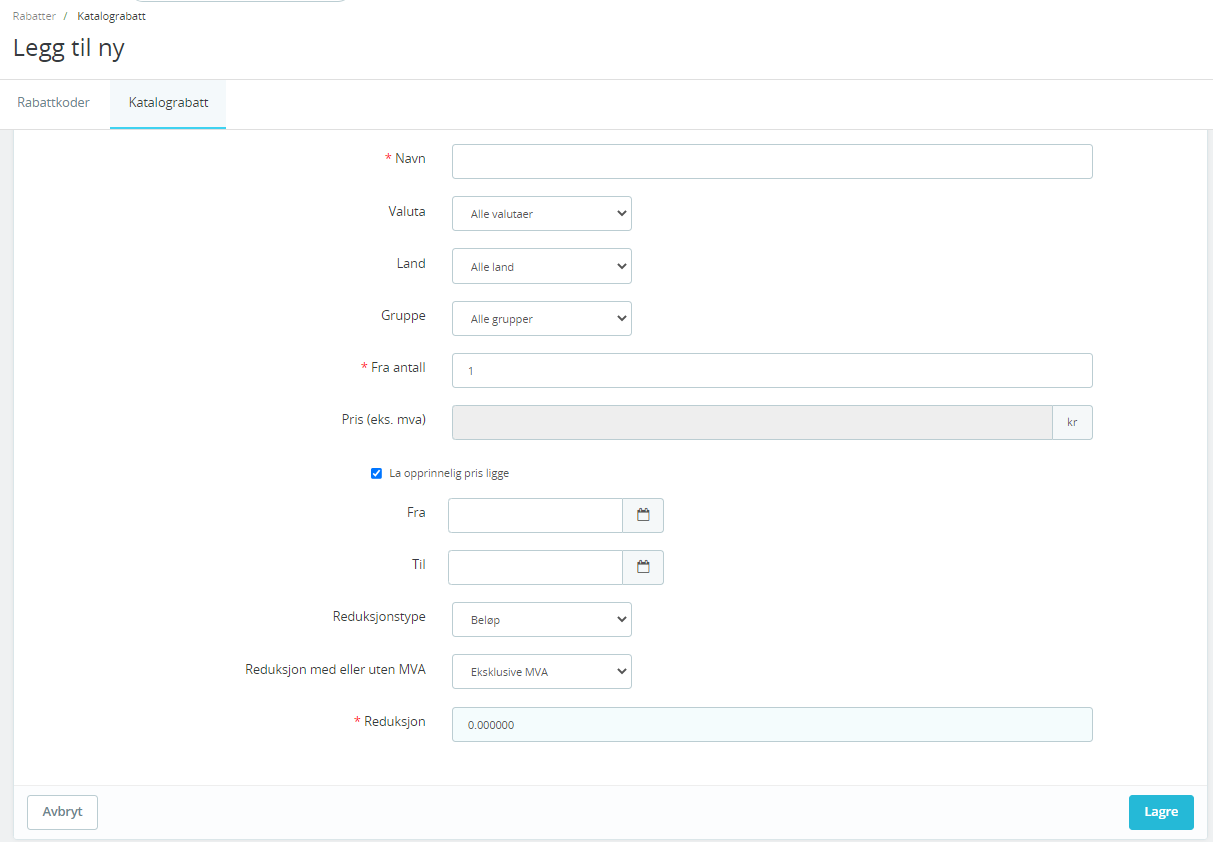Go to Rabatter in the breadcrumb

click(x=34, y=16)
